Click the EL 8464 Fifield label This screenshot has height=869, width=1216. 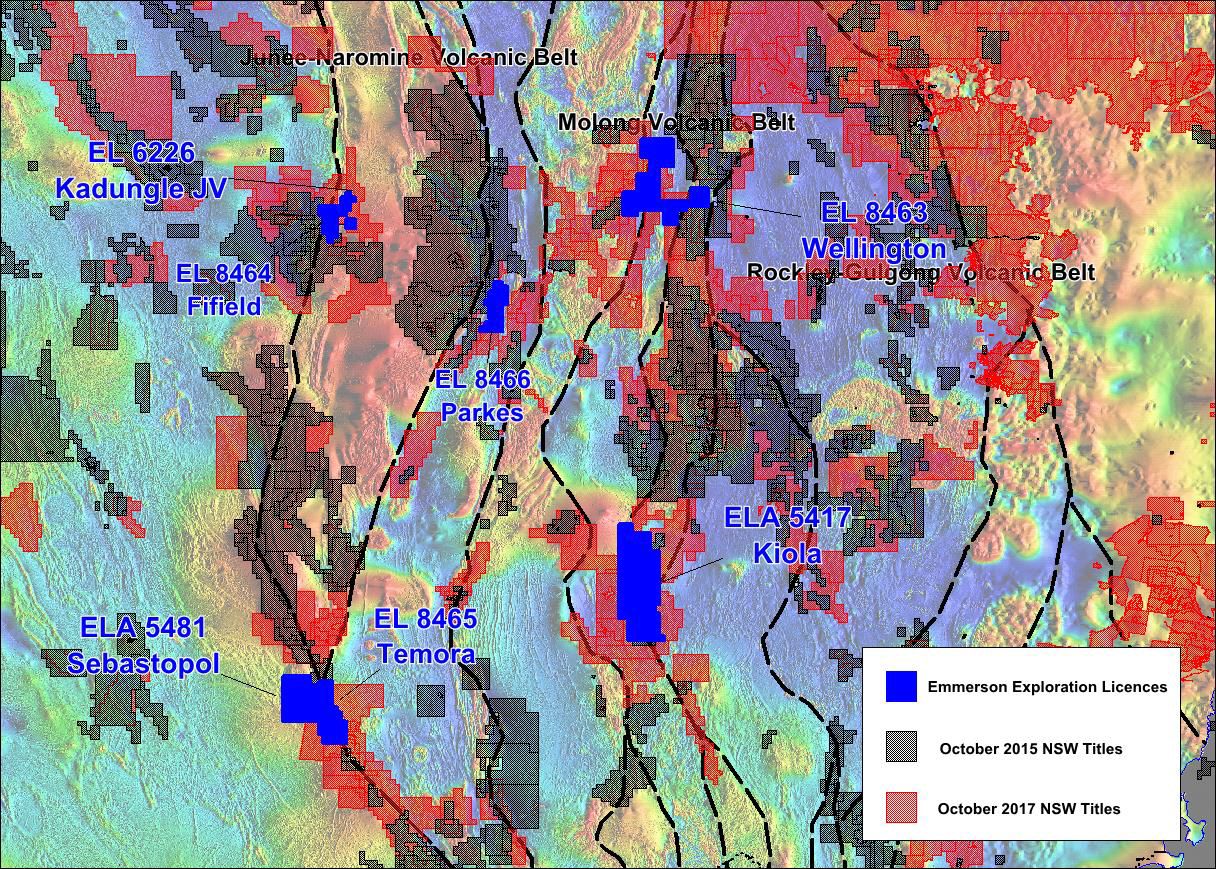pyautogui.click(x=224, y=289)
